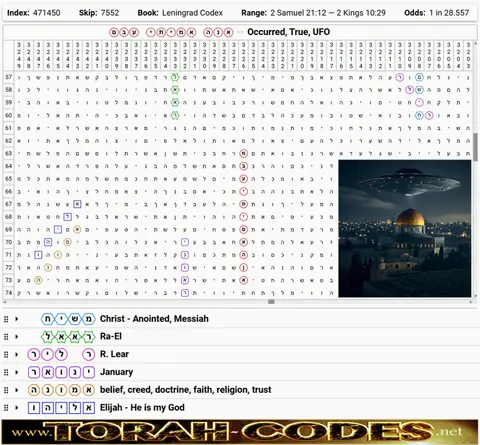The image size is (480, 445).
Task: Expand the Ra-El term entry
Action: point(16,337)
